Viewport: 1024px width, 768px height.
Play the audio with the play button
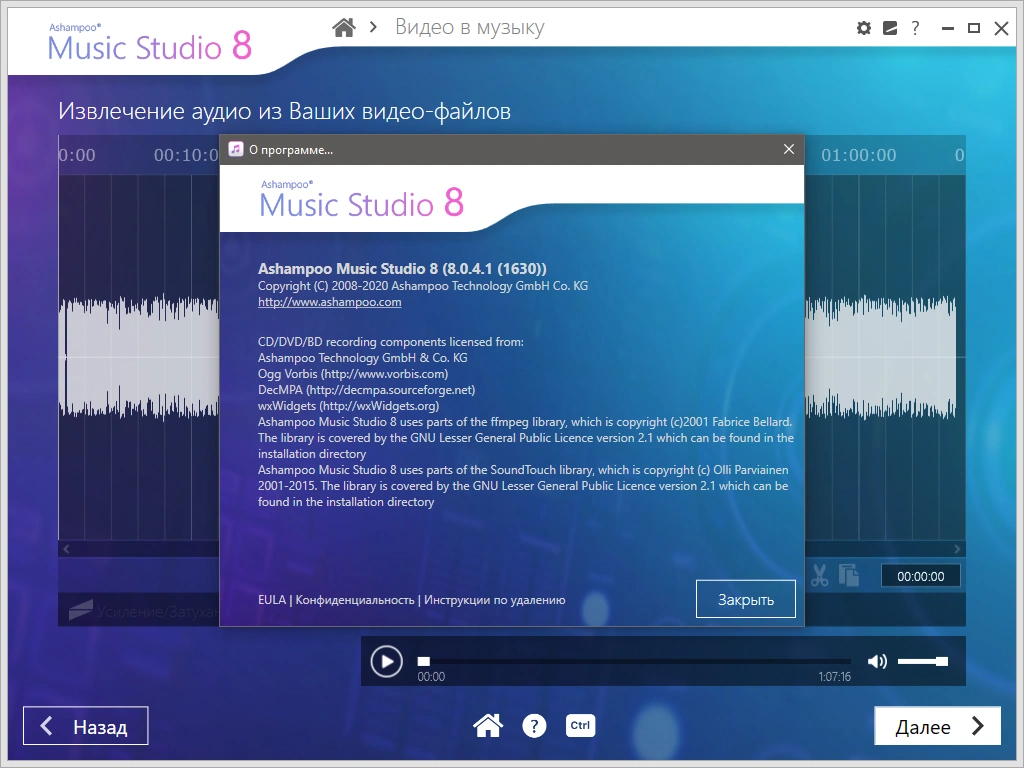pos(387,662)
